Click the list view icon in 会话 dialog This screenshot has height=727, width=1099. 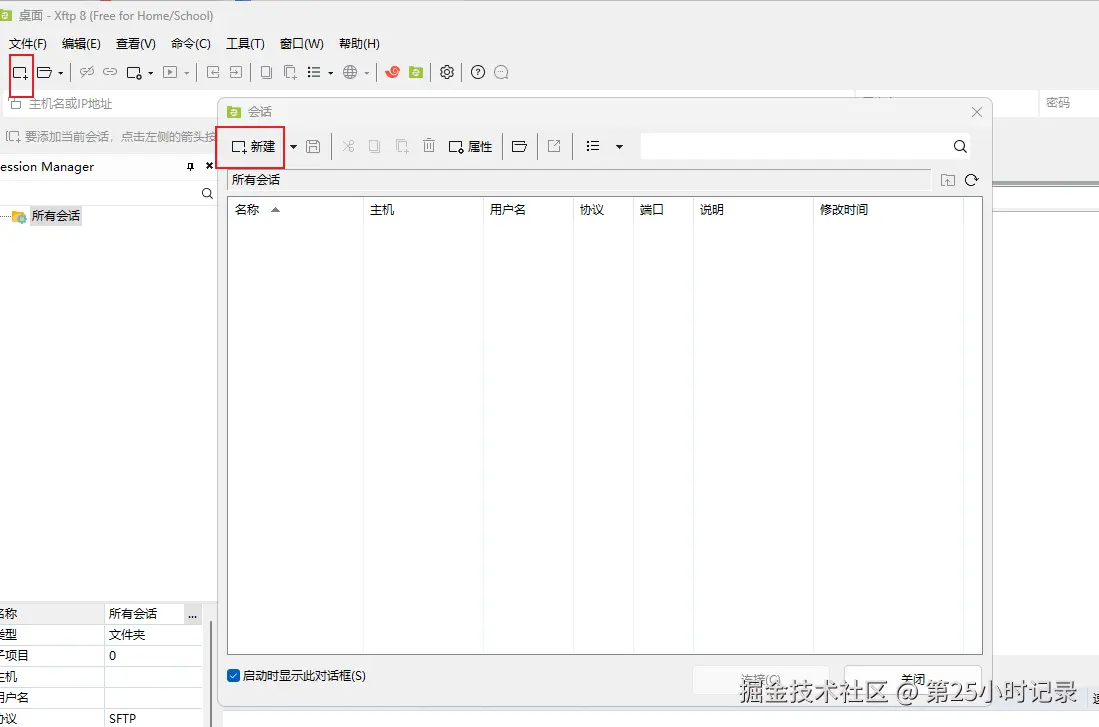(593, 146)
